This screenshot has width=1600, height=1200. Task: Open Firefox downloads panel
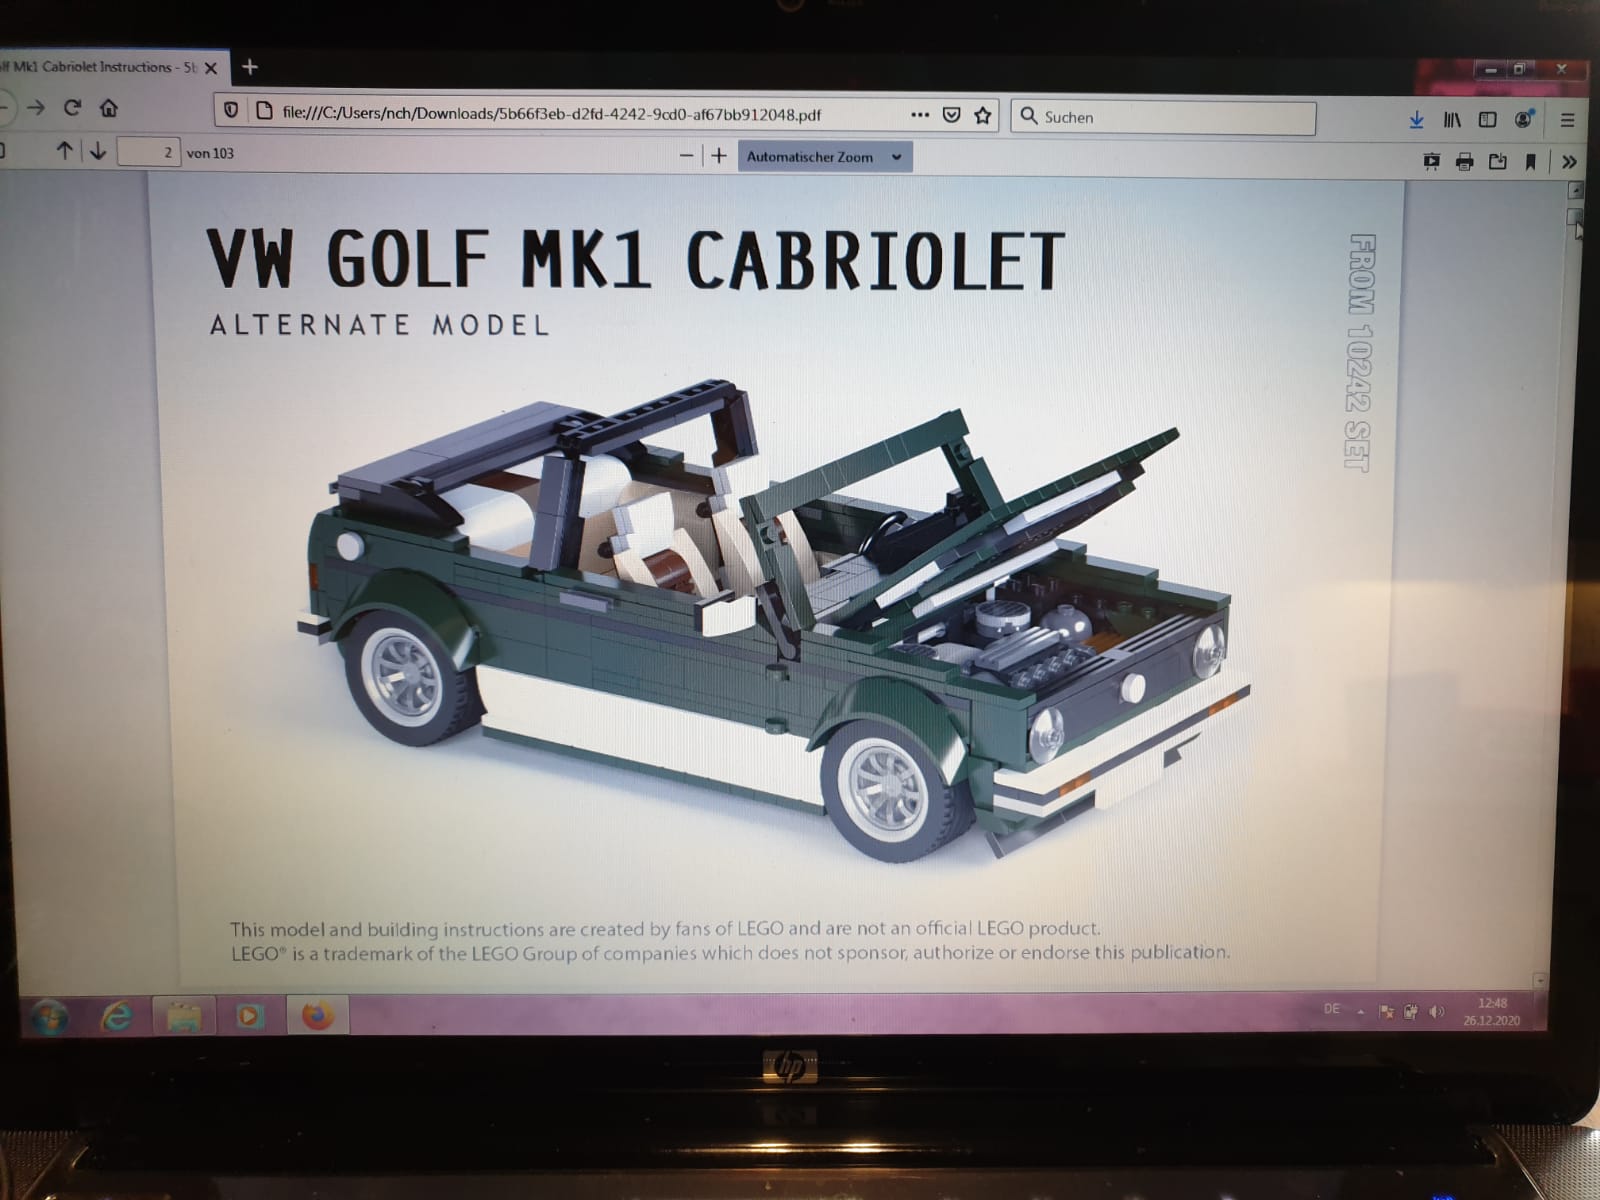click(x=1416, y=120)
